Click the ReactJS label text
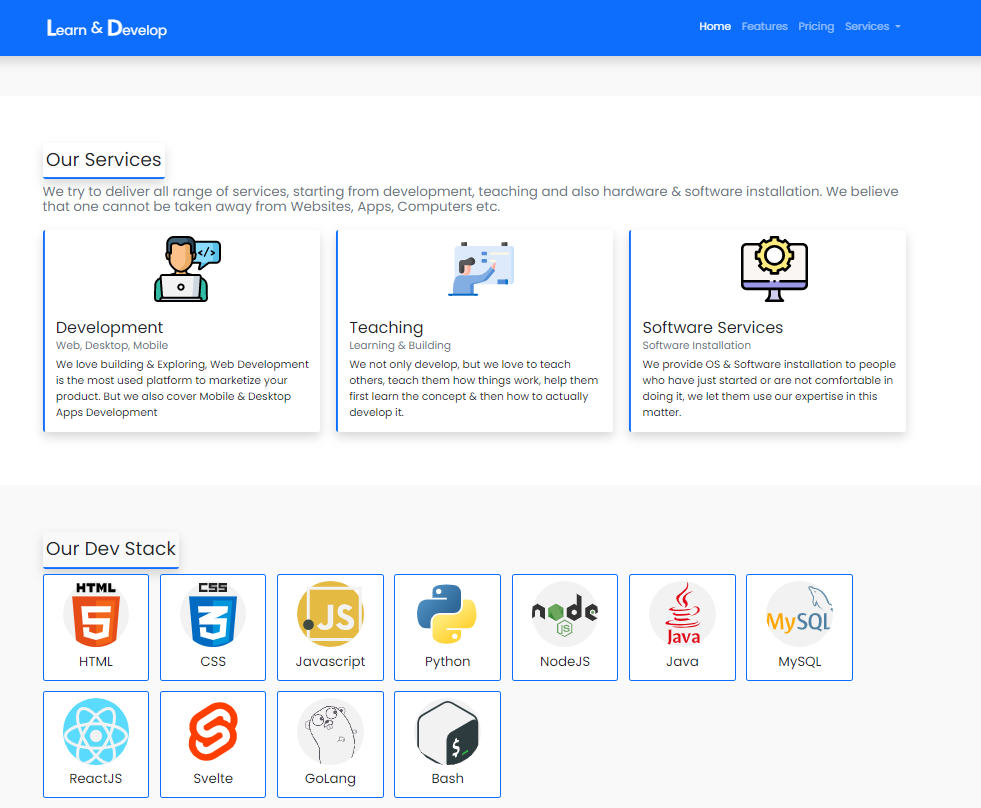The image size is (981, 808). click(96, 779)
